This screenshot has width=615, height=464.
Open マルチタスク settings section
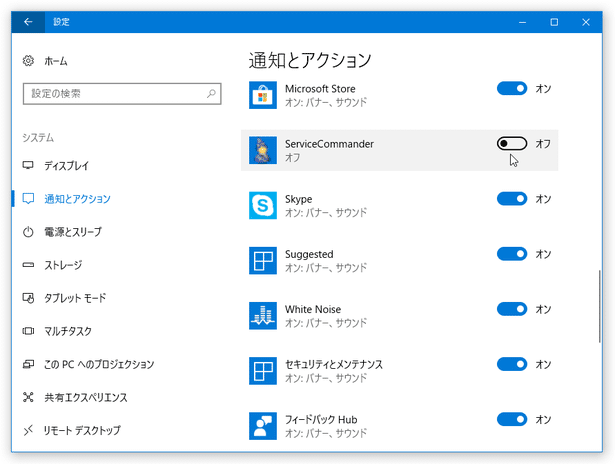(x=68, y=331)
